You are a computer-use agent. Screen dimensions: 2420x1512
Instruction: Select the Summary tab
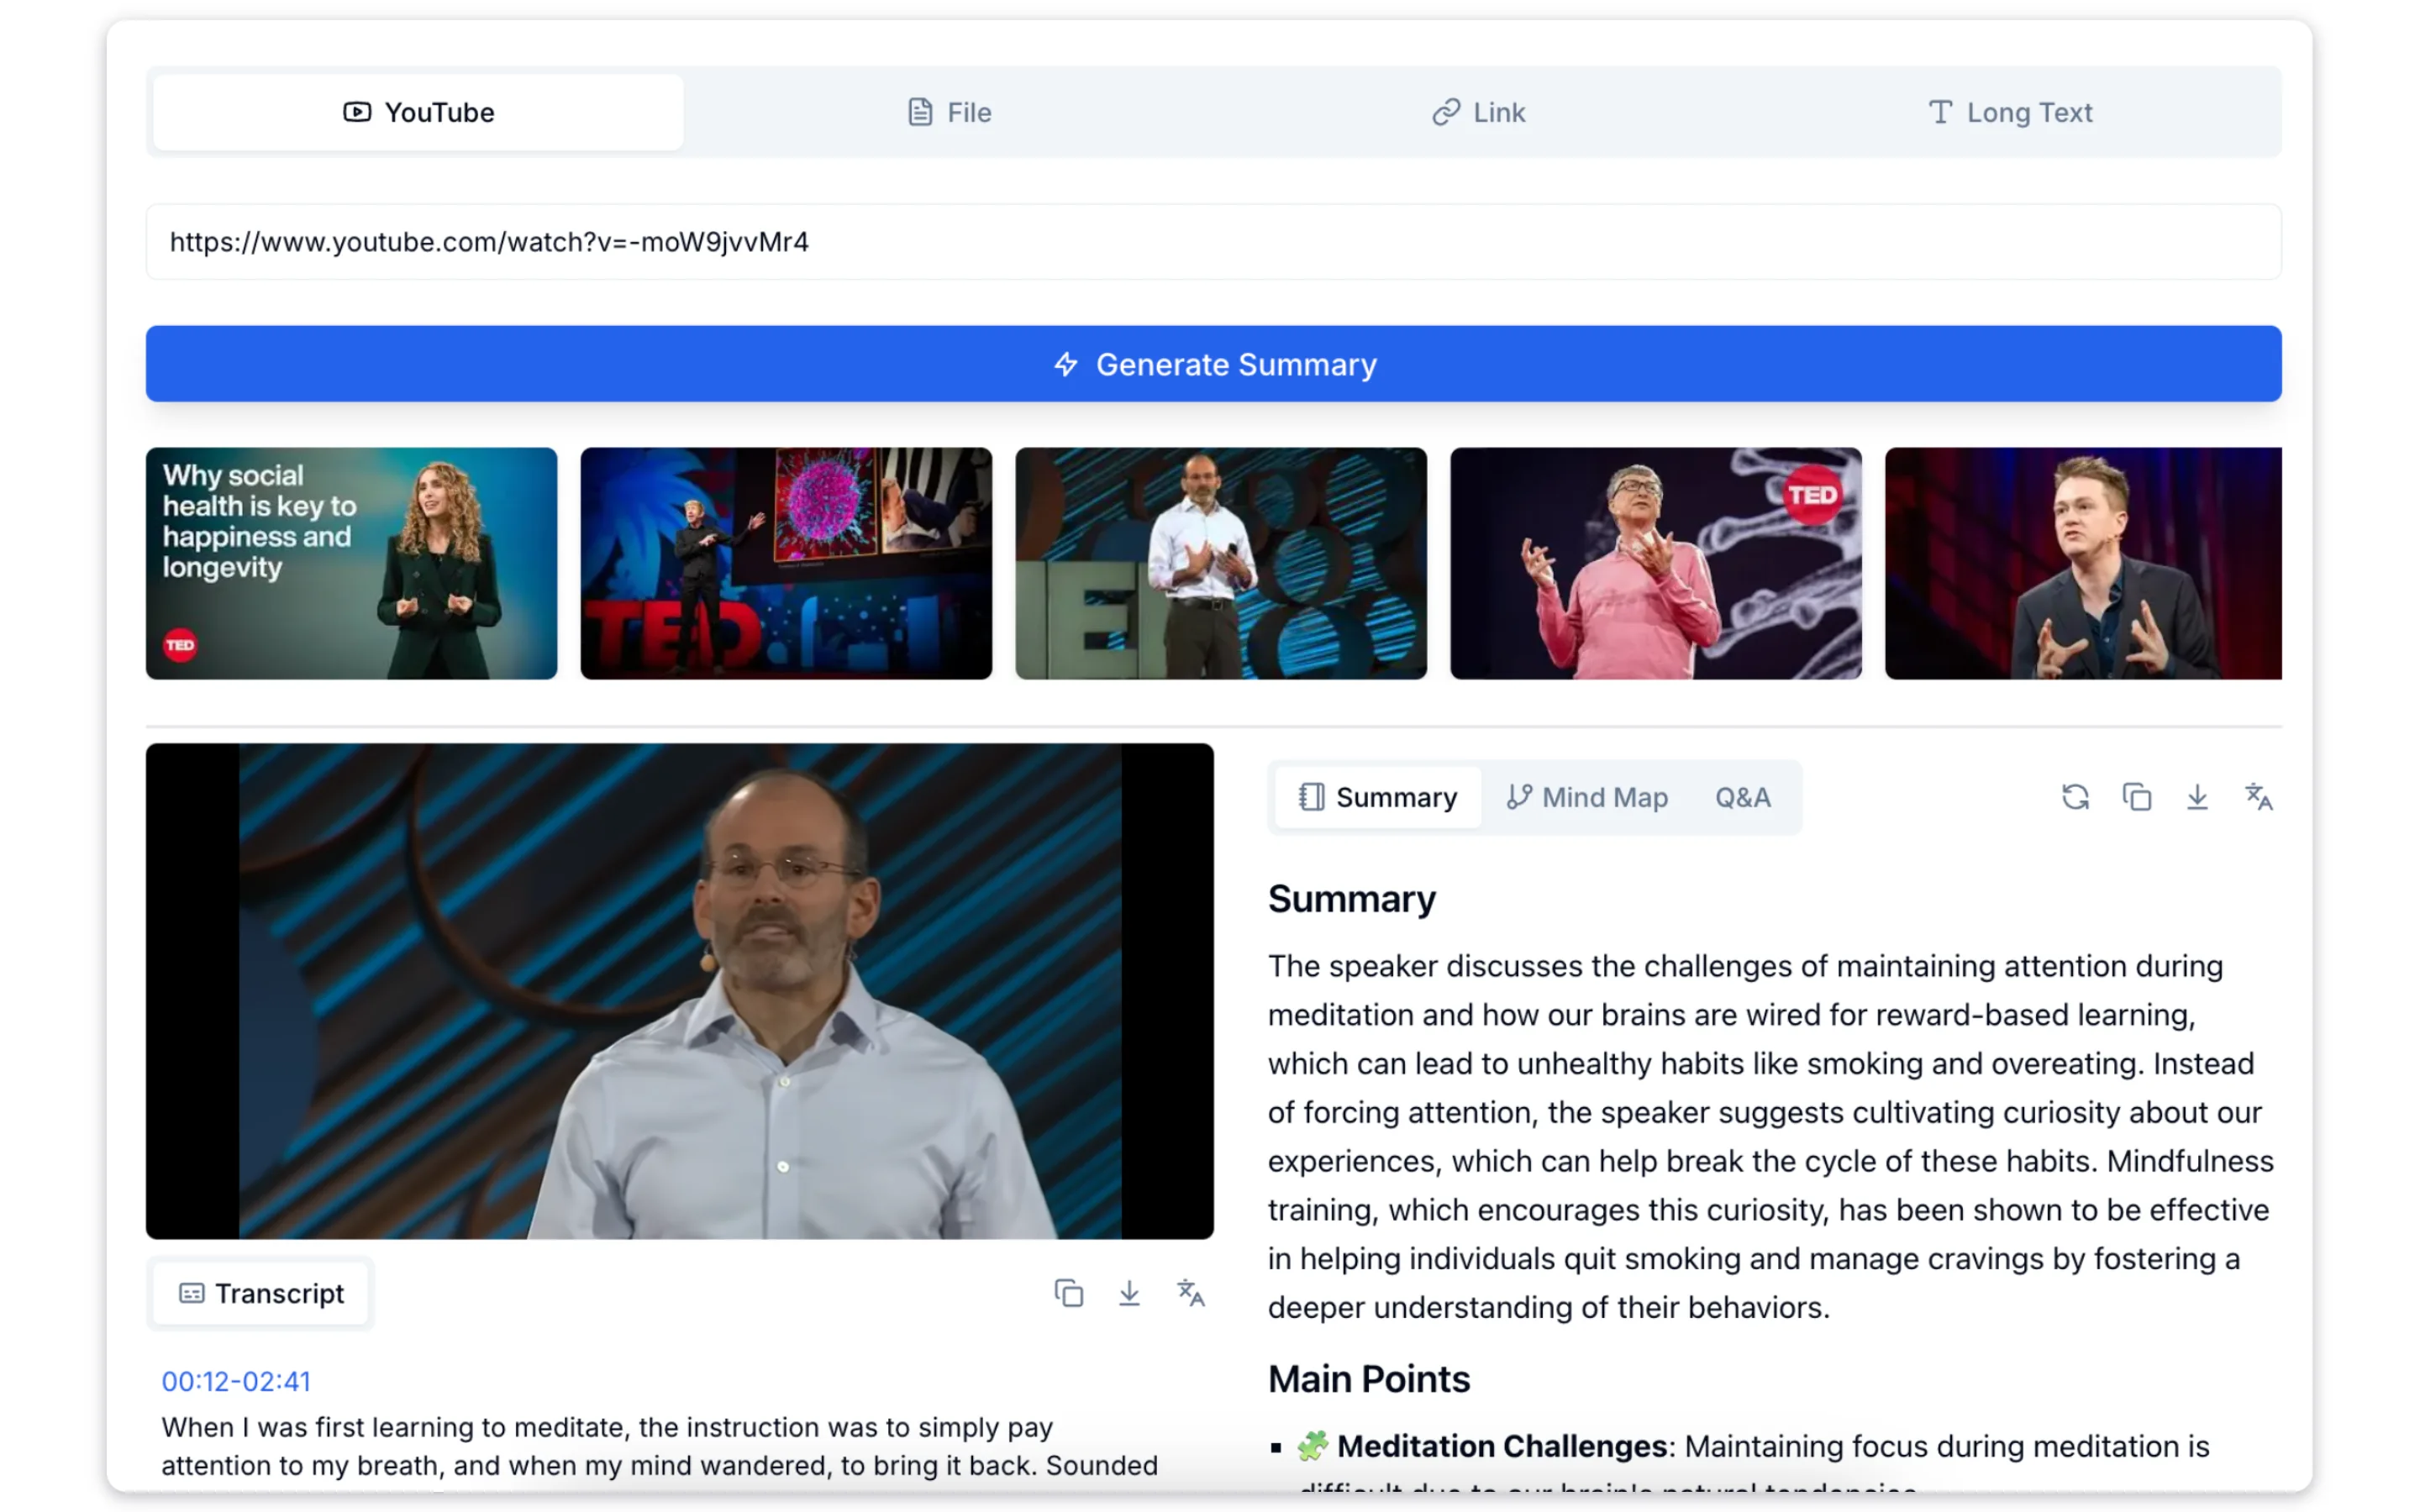1378,797
